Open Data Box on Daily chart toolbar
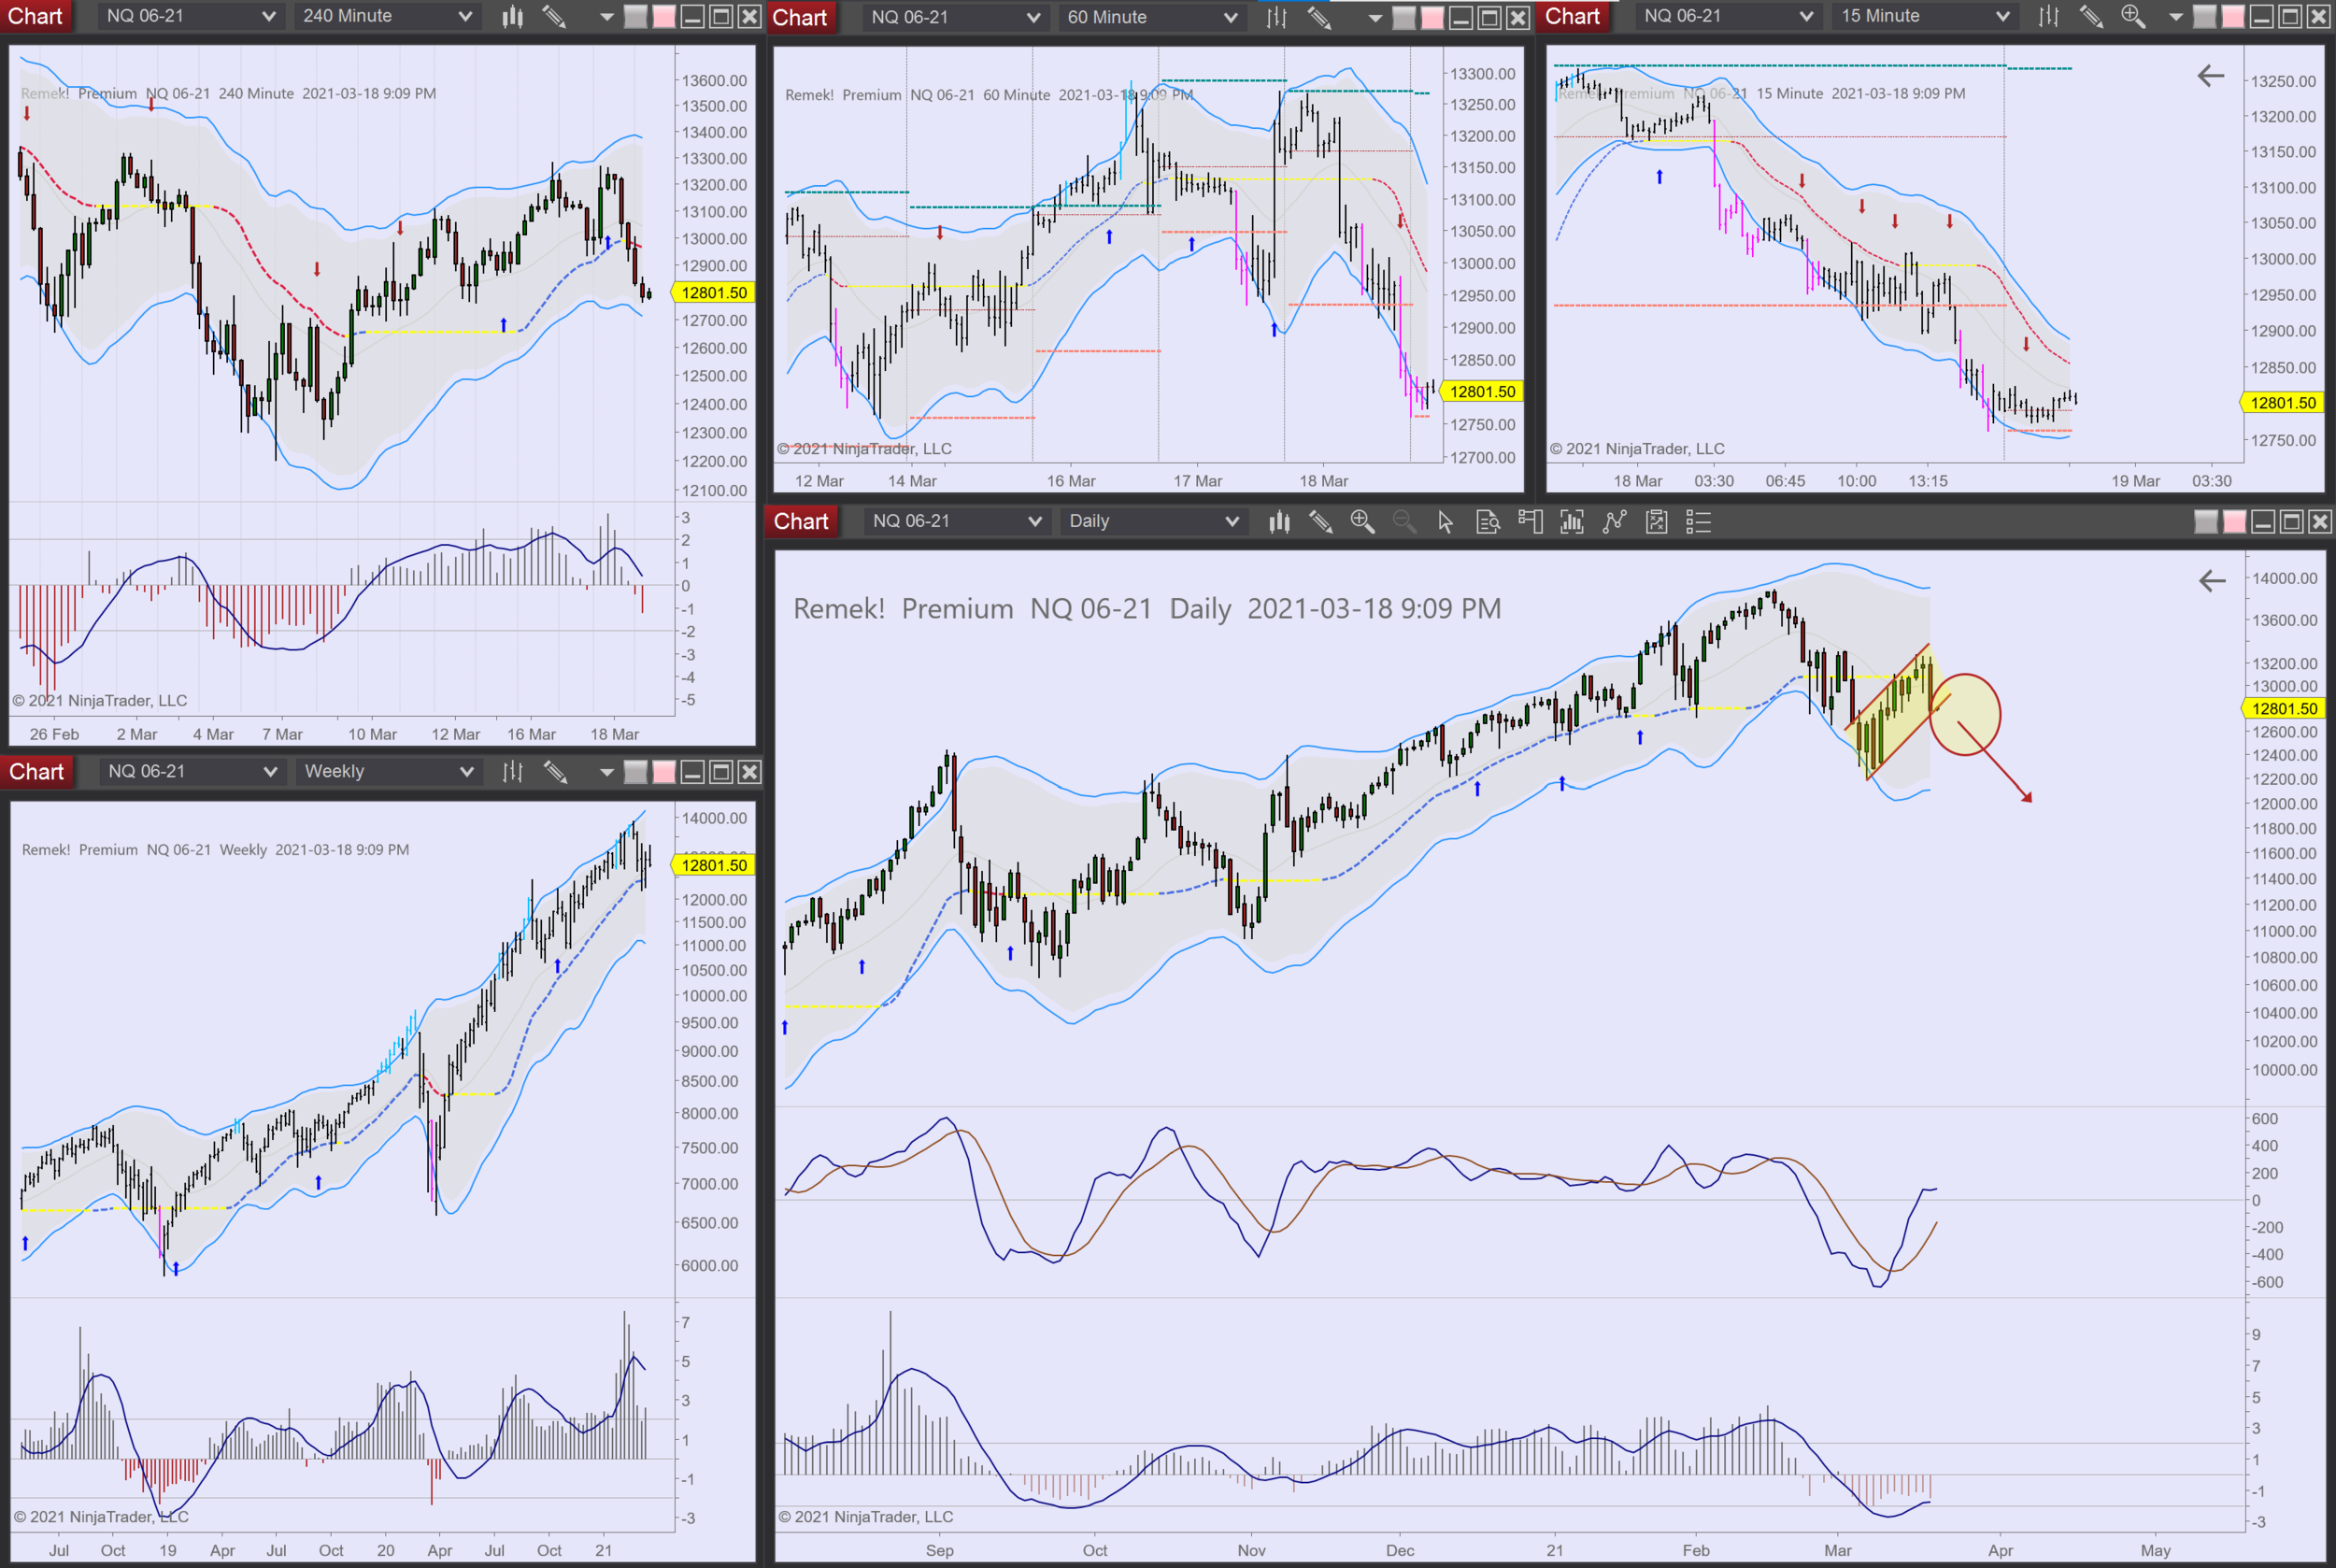2336x1568 pixels. [x=1488, y=521]
